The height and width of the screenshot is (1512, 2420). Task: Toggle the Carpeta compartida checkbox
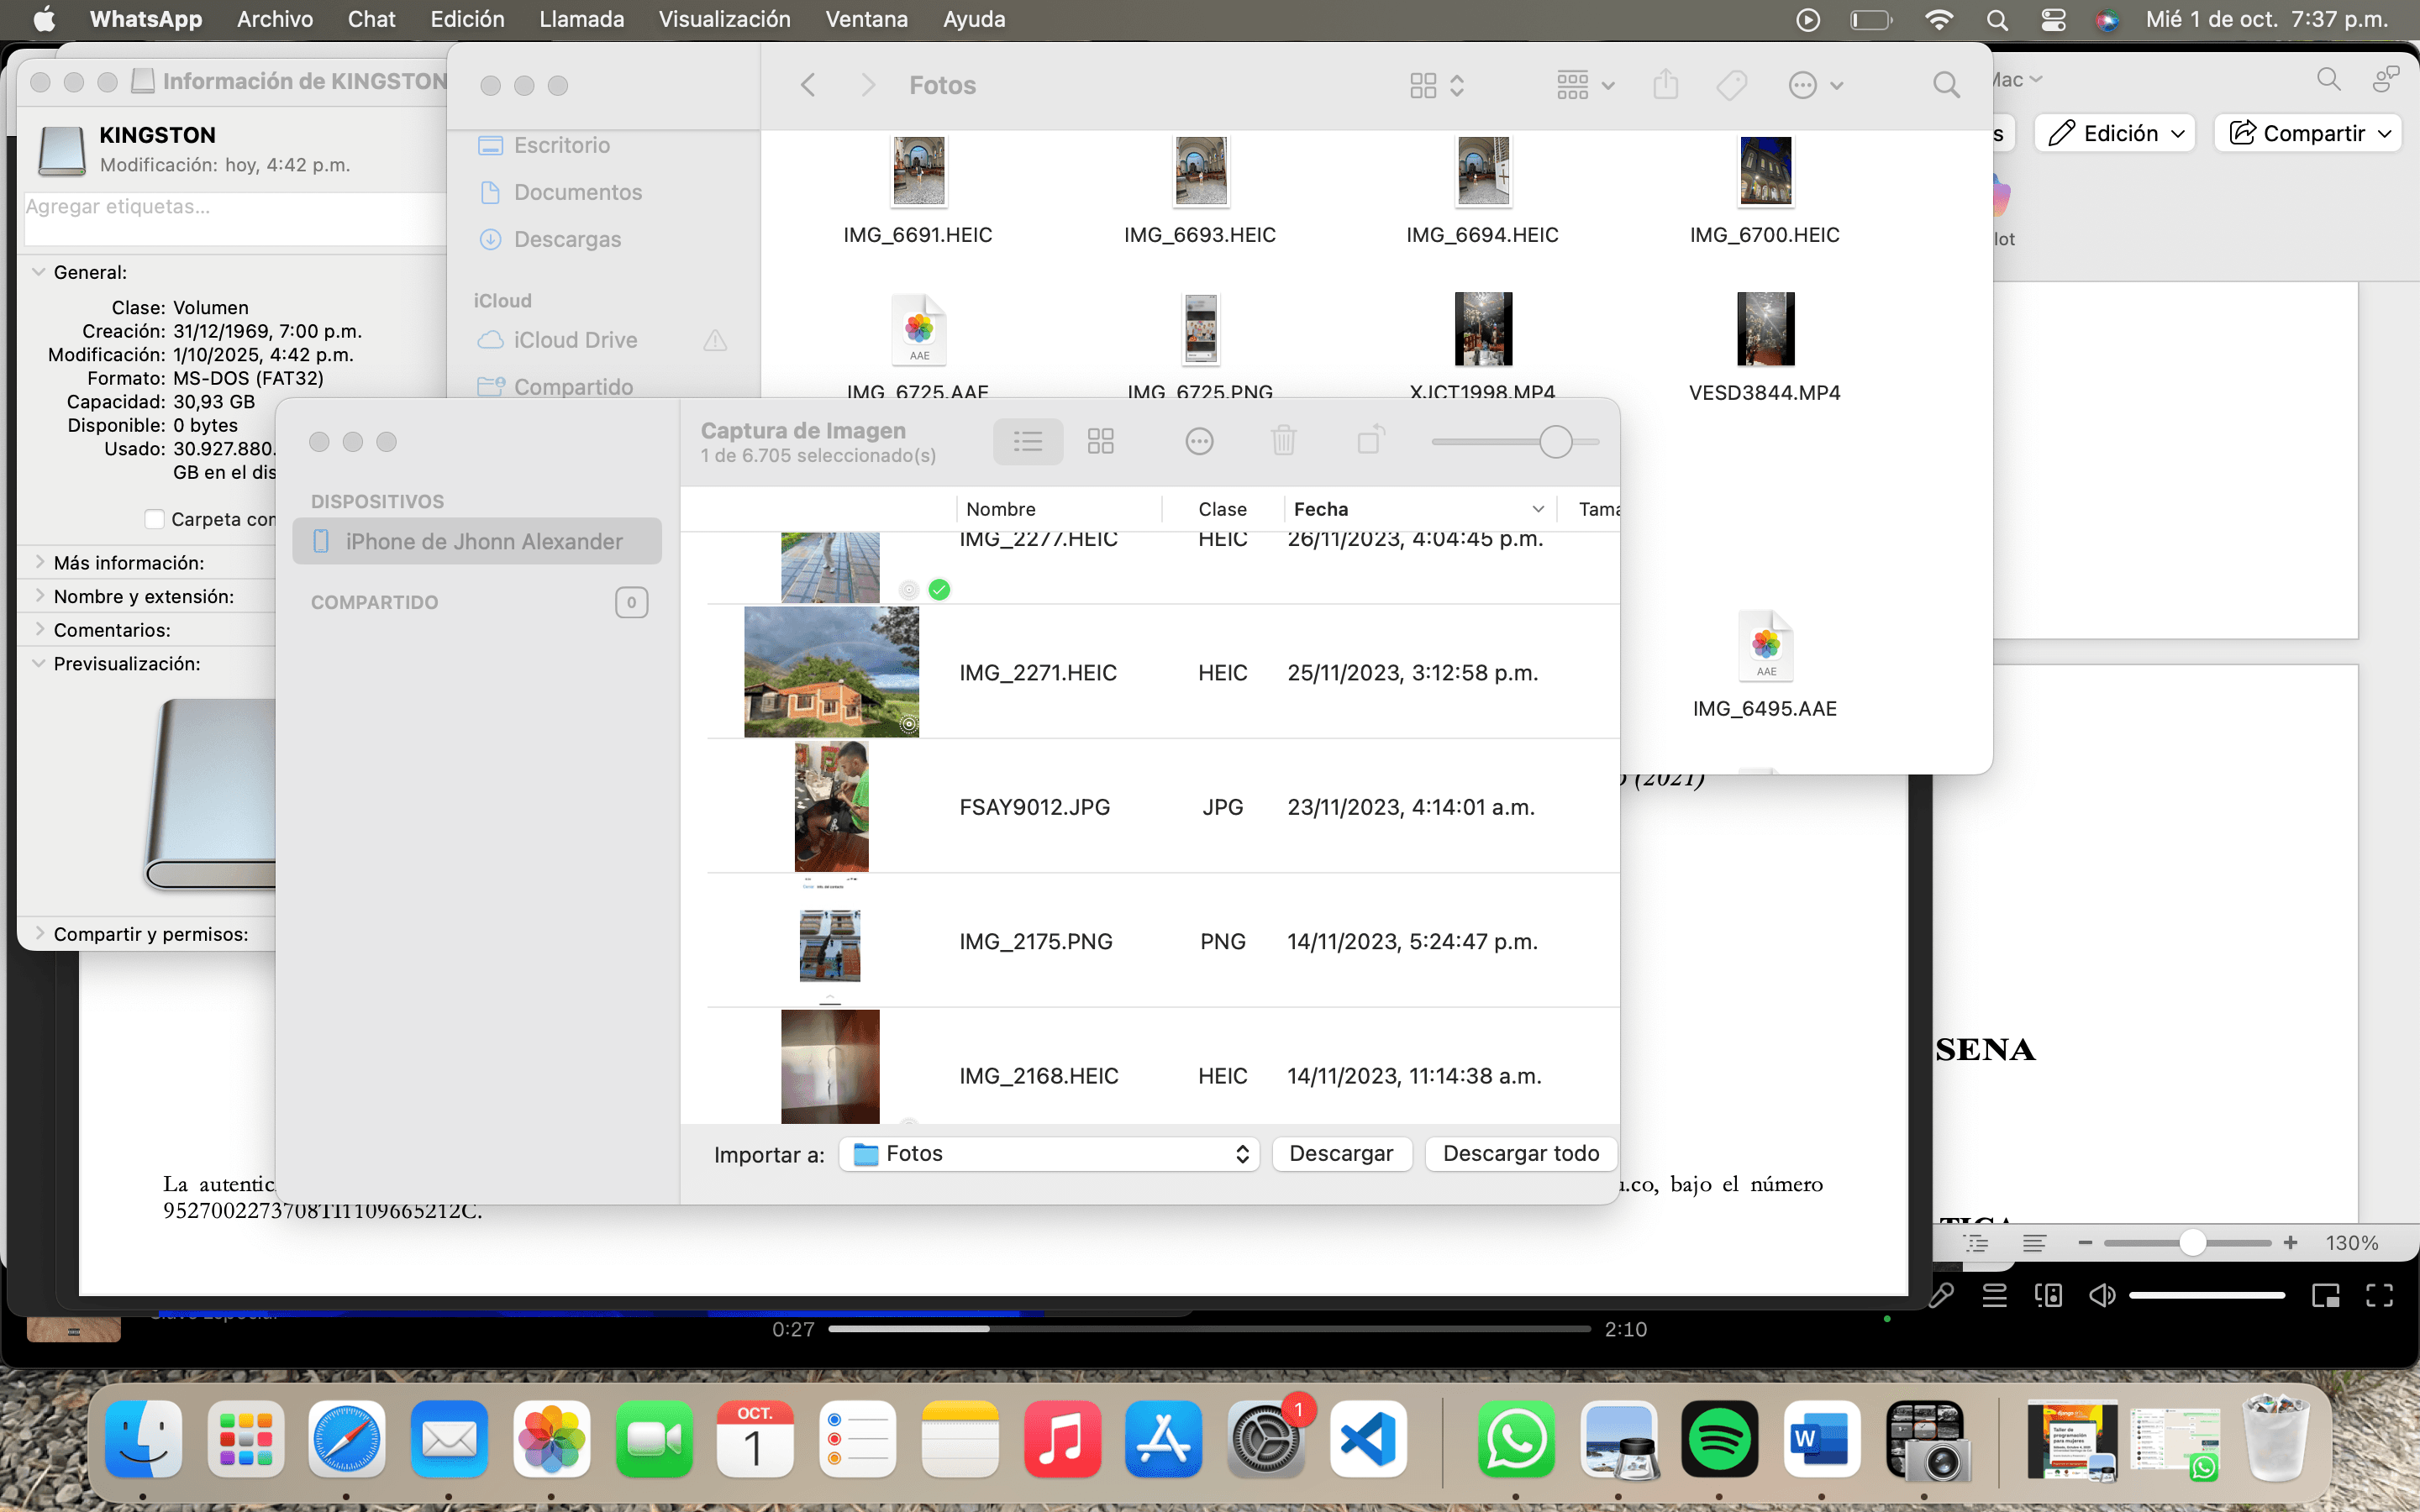tap(155, 519)
